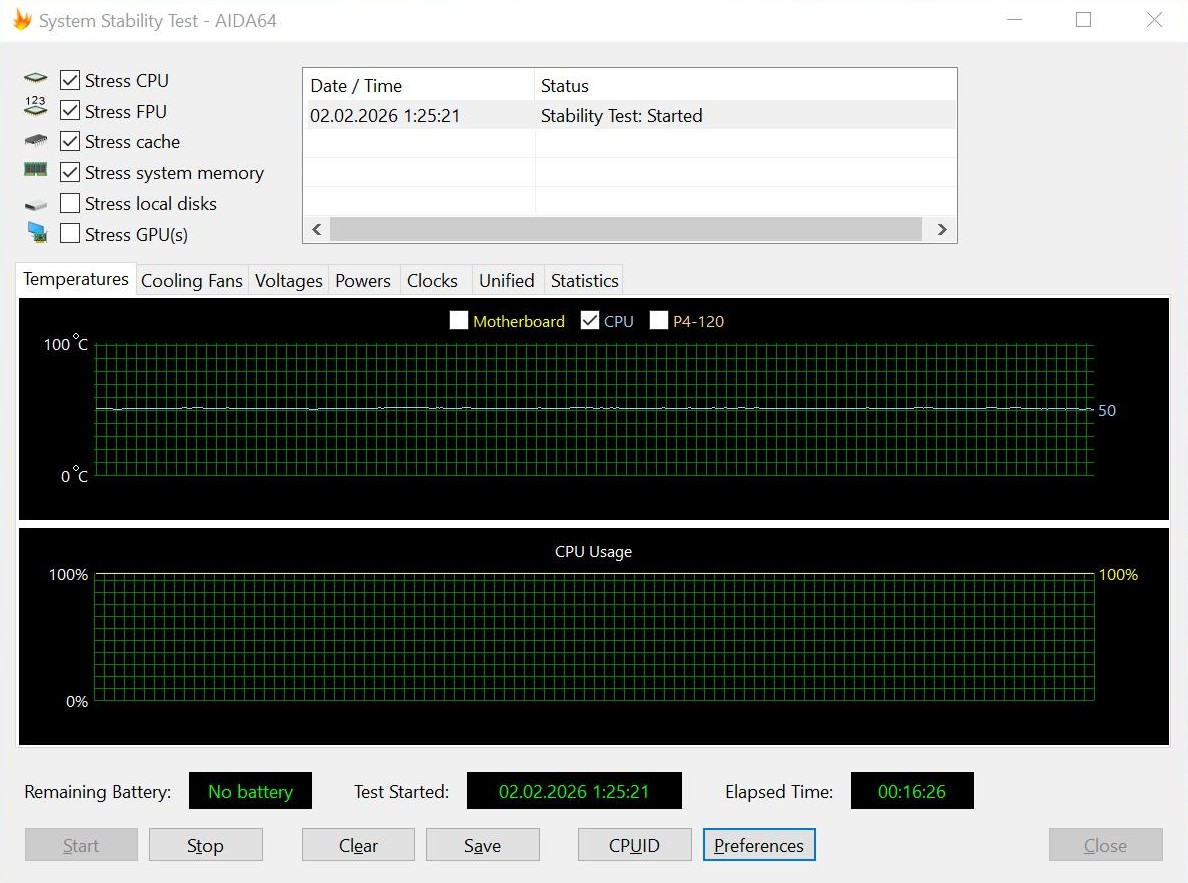
Task: Click the log scroll right arrow
Action: pos(942,229)
